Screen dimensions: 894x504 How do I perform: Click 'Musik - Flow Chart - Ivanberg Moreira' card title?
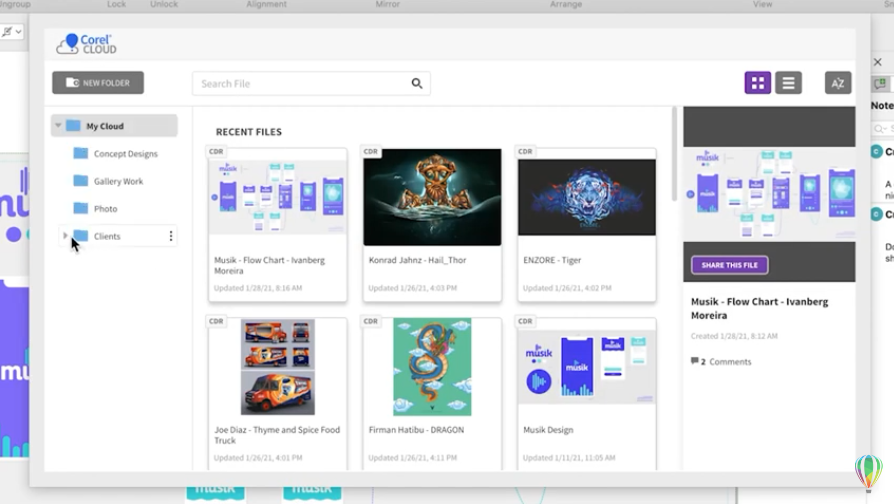[x=270, y=265]
